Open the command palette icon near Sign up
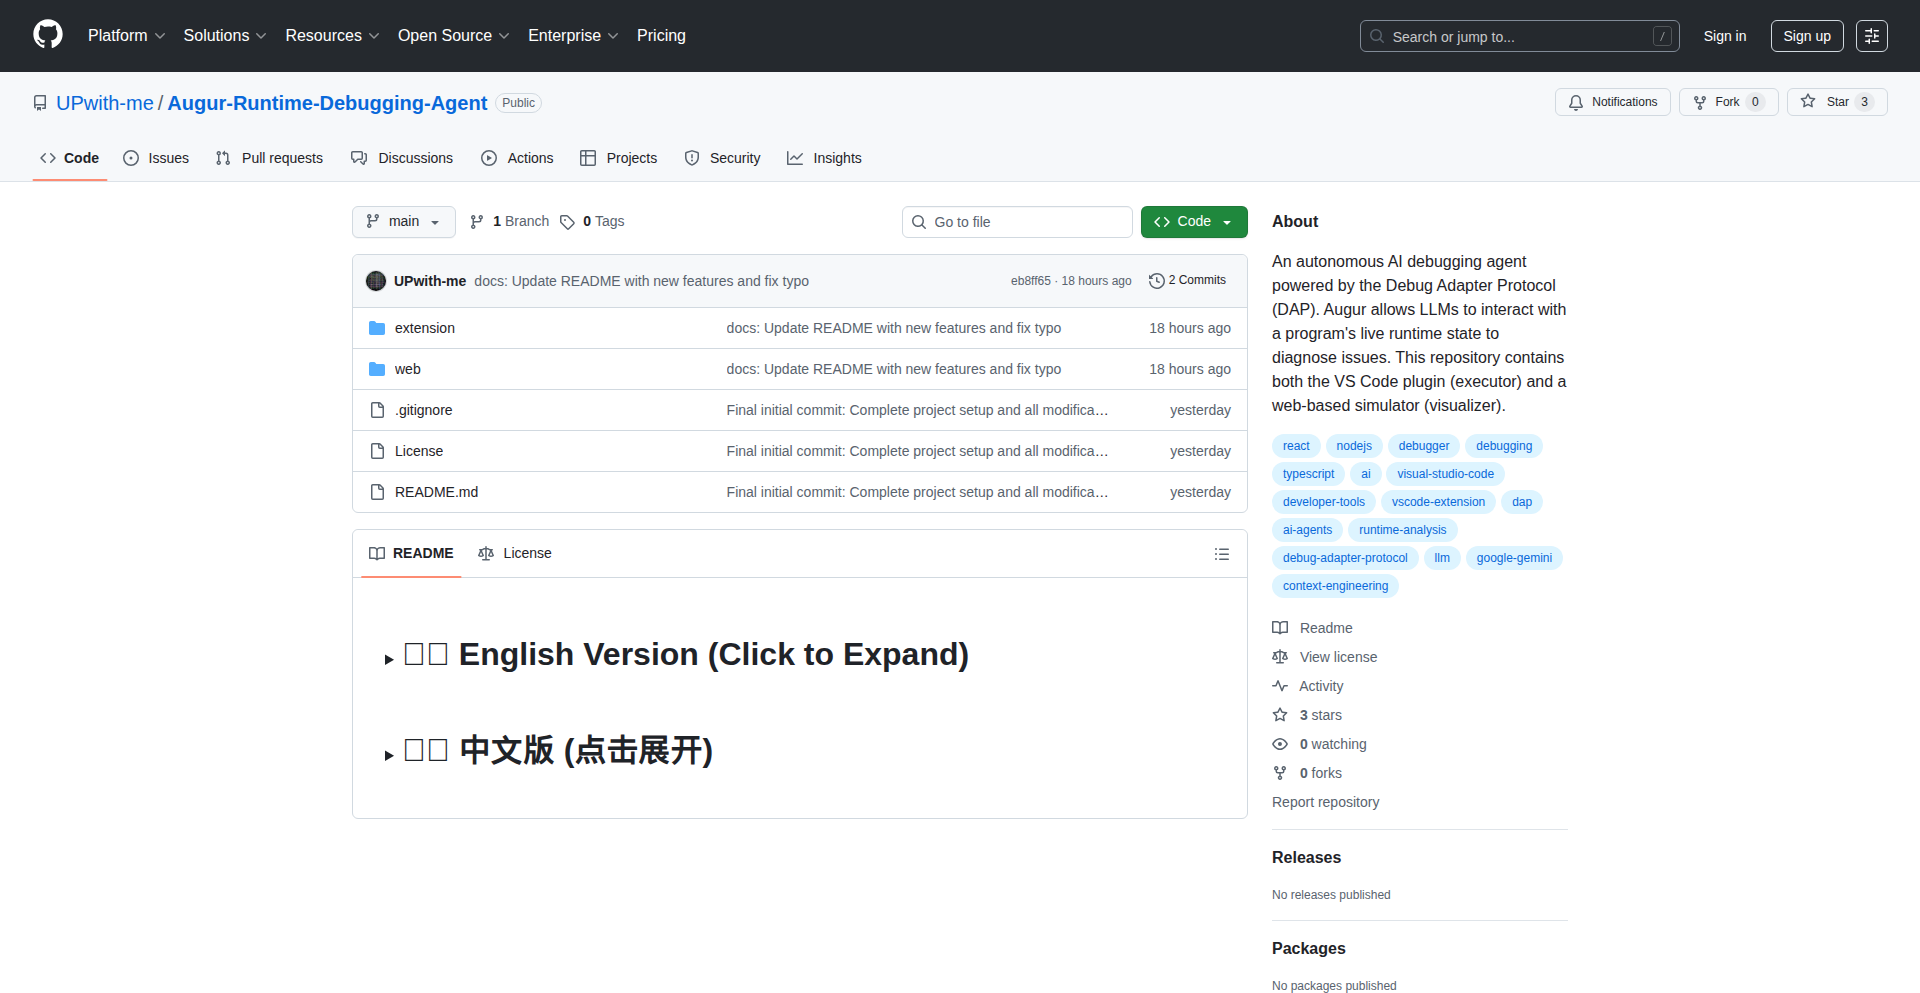Image resolution: width=1920 pixels, height=993 pixels. coord(1872,36)
